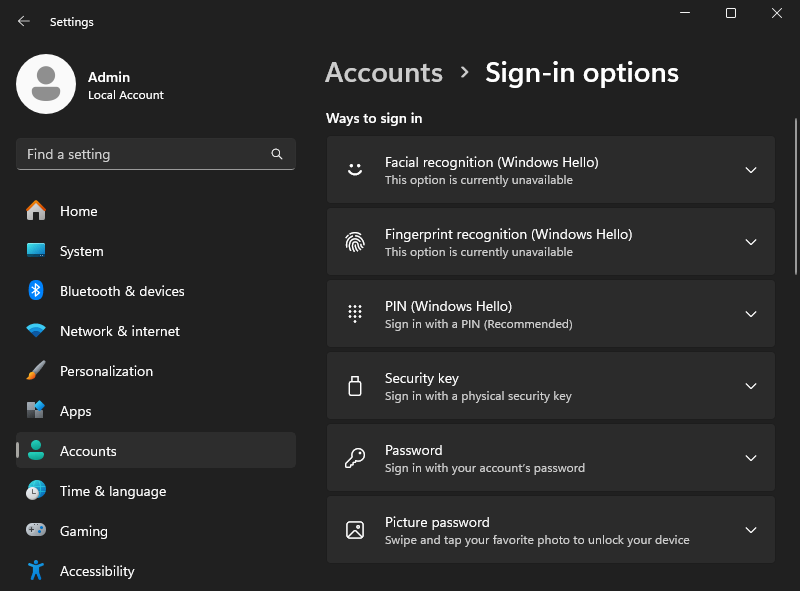Click the facial recognition smiley icon

click(355, 169)
